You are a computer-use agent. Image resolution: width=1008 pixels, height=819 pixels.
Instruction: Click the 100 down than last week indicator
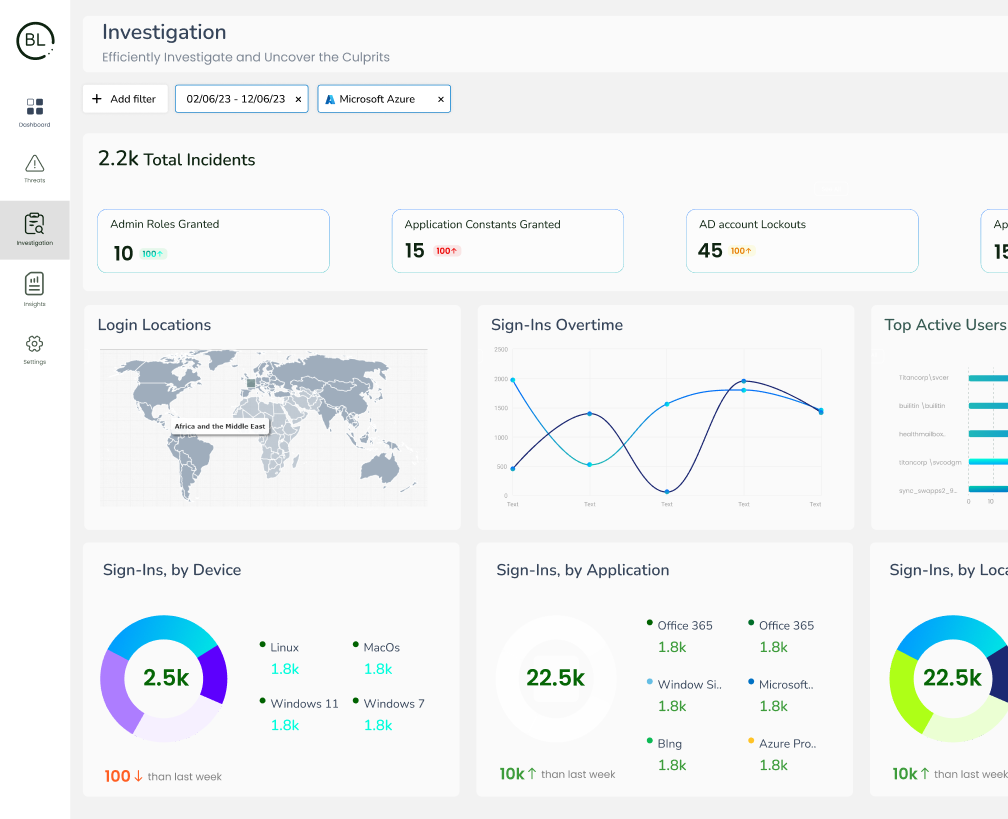pos(163,776)
